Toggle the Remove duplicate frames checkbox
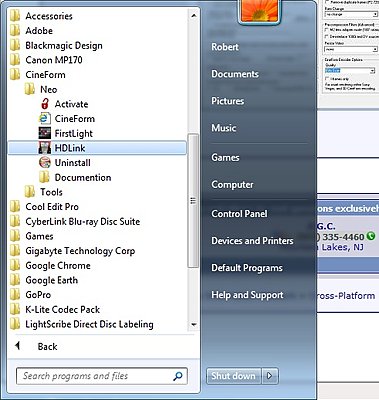The width and height of the screenshot is (379, 400). tap(327, 2)
